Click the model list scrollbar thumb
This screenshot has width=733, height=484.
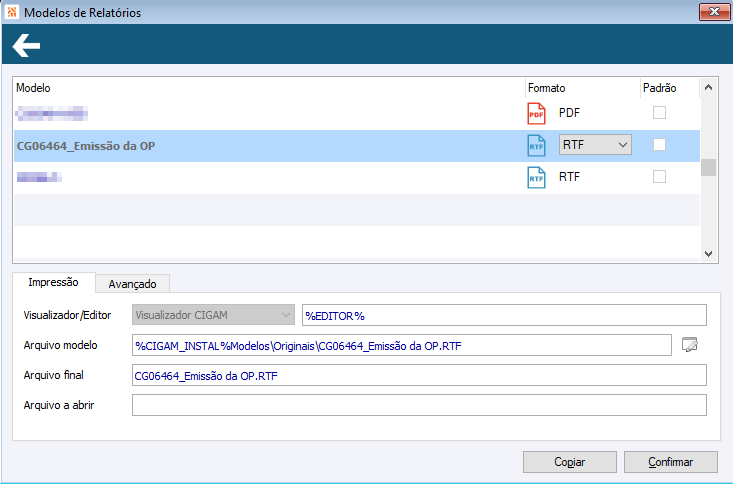click(x=708, y=167)
